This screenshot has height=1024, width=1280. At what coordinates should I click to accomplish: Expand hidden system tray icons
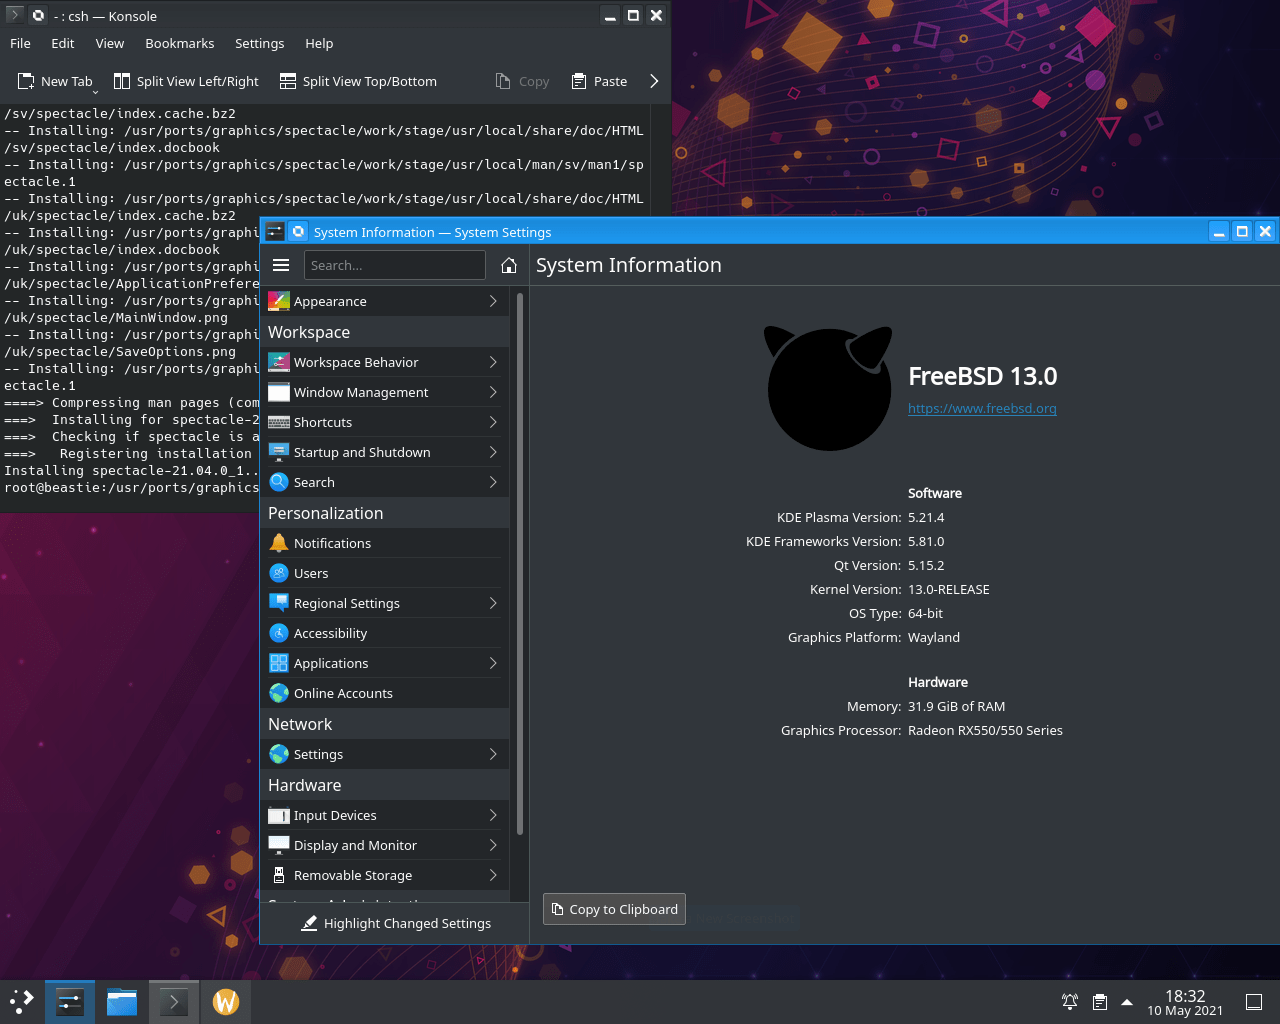click(x=1127, y=1001)
